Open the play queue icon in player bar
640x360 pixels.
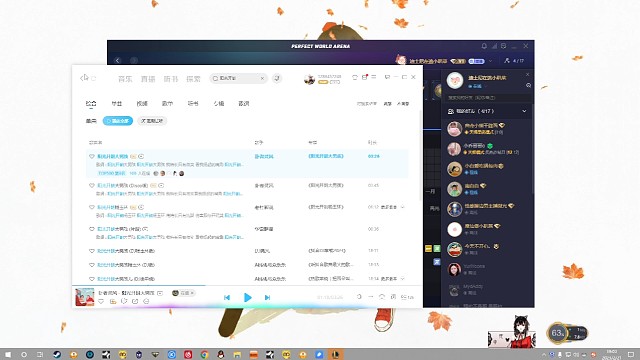pos(407,297)
